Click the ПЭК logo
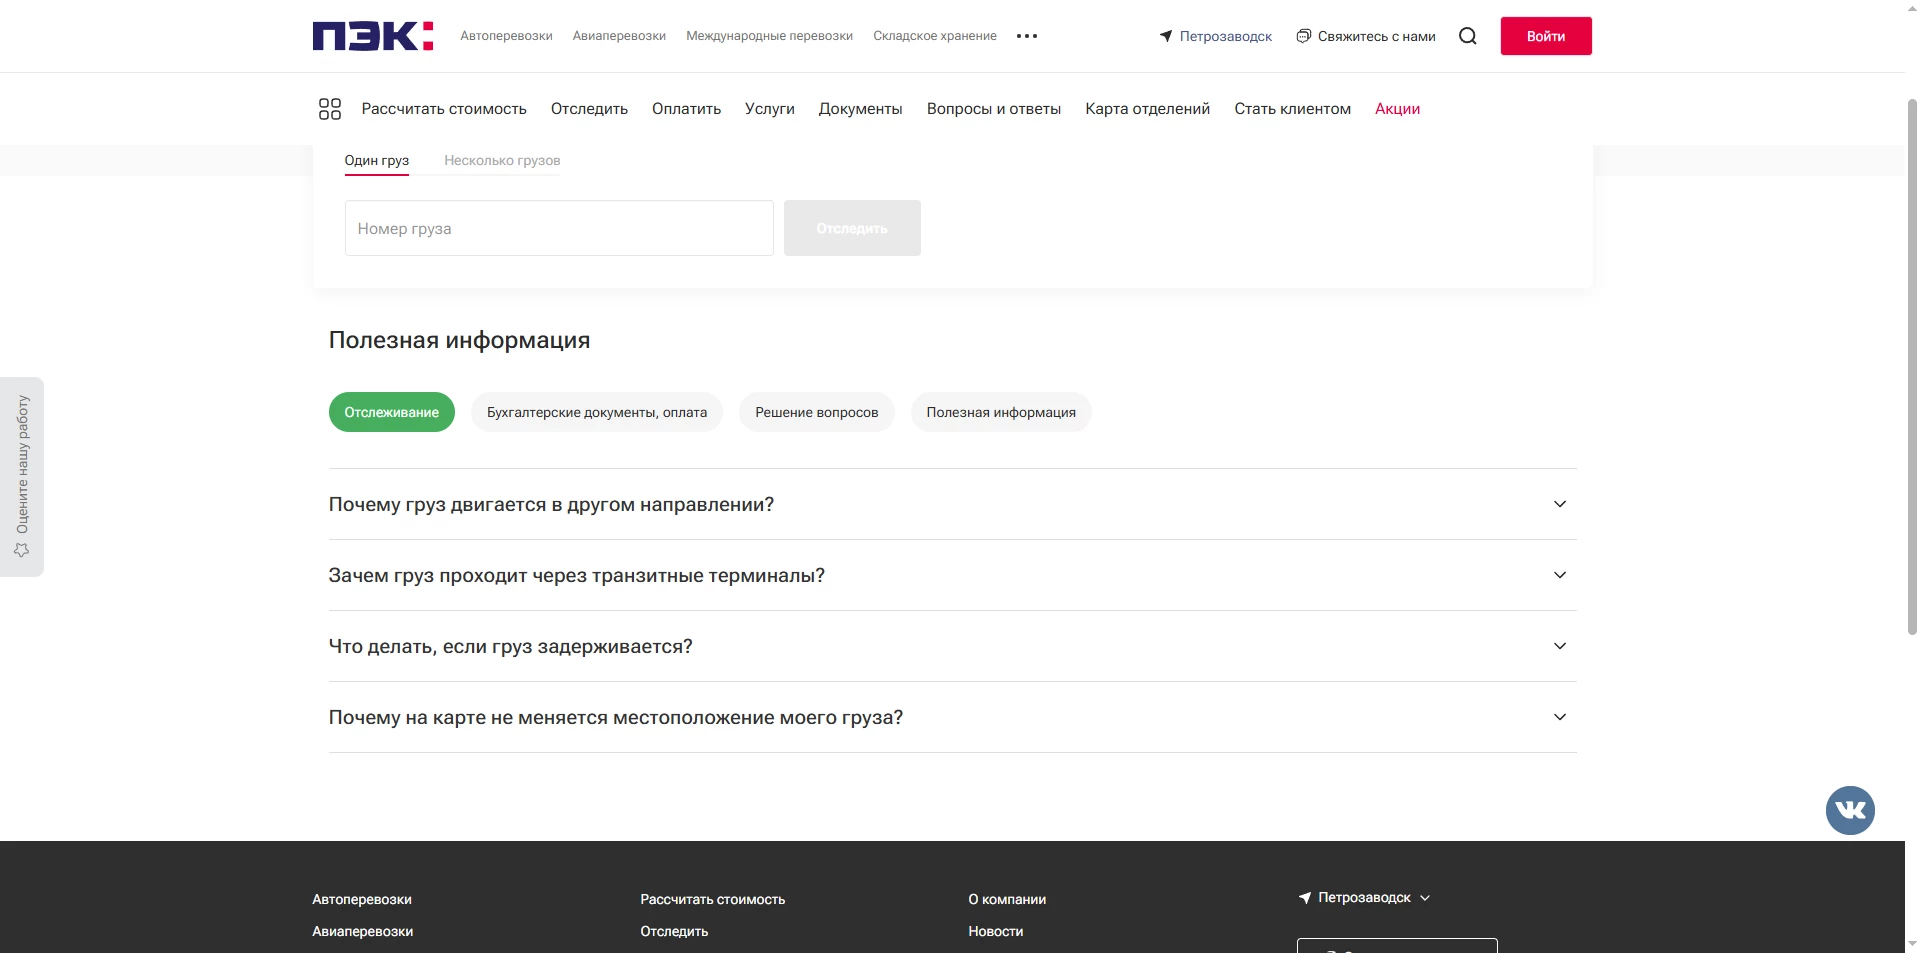 (373, 36)
